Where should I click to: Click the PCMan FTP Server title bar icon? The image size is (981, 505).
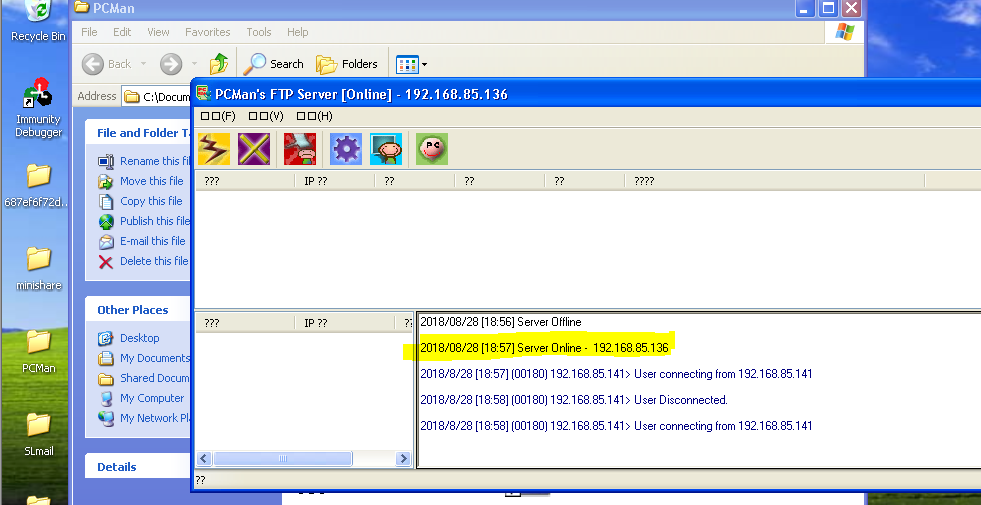tap(203, 94)
